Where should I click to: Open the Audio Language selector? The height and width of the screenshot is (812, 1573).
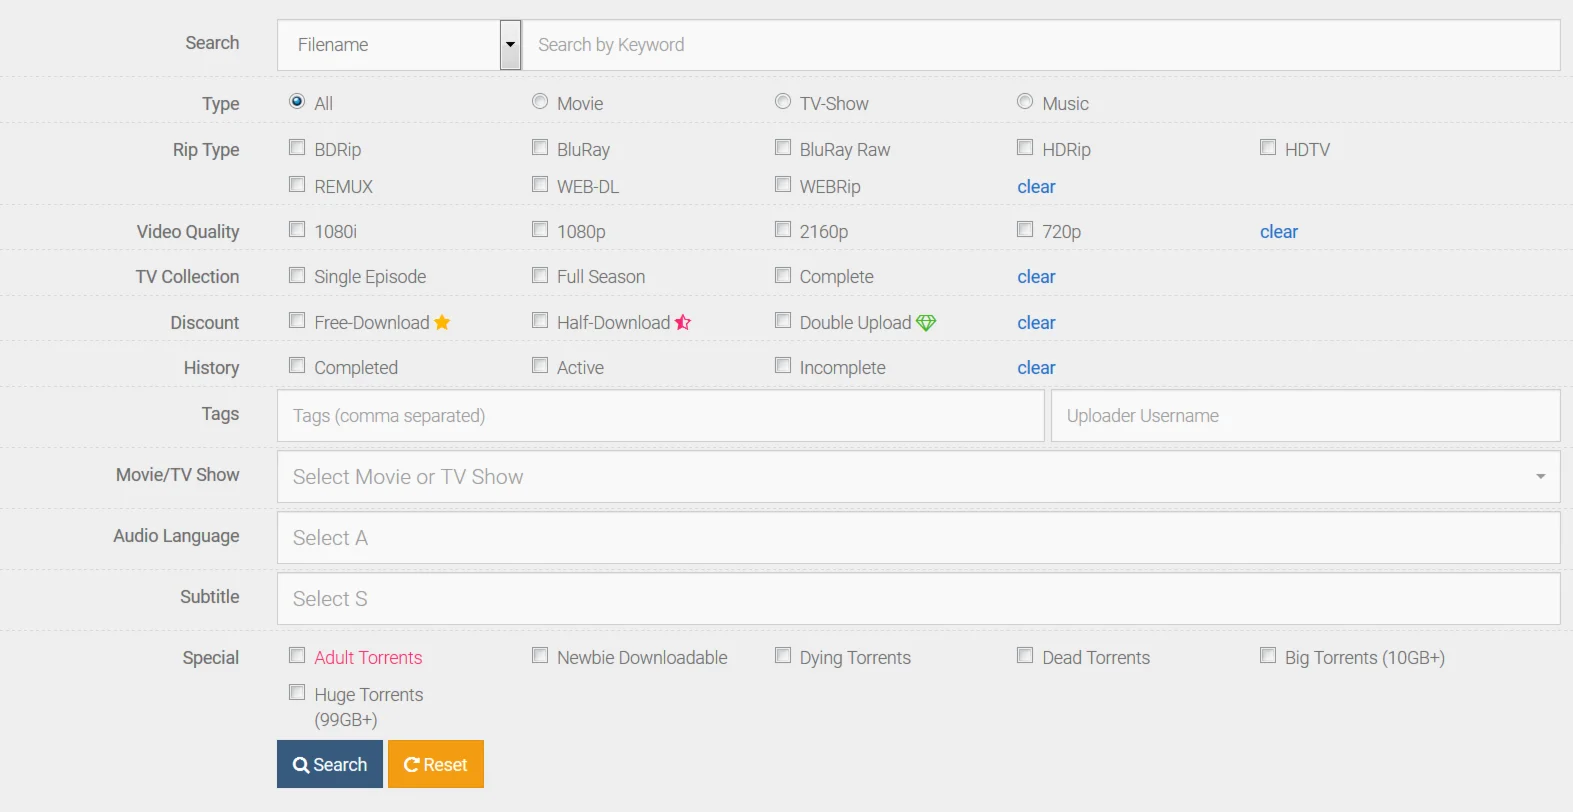[x=918, y=538]
